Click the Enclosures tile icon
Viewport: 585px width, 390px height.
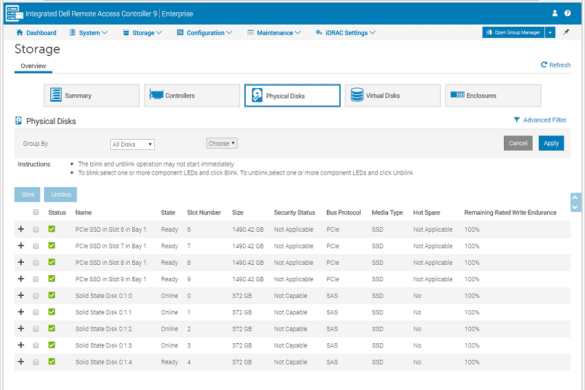[457, 95]
